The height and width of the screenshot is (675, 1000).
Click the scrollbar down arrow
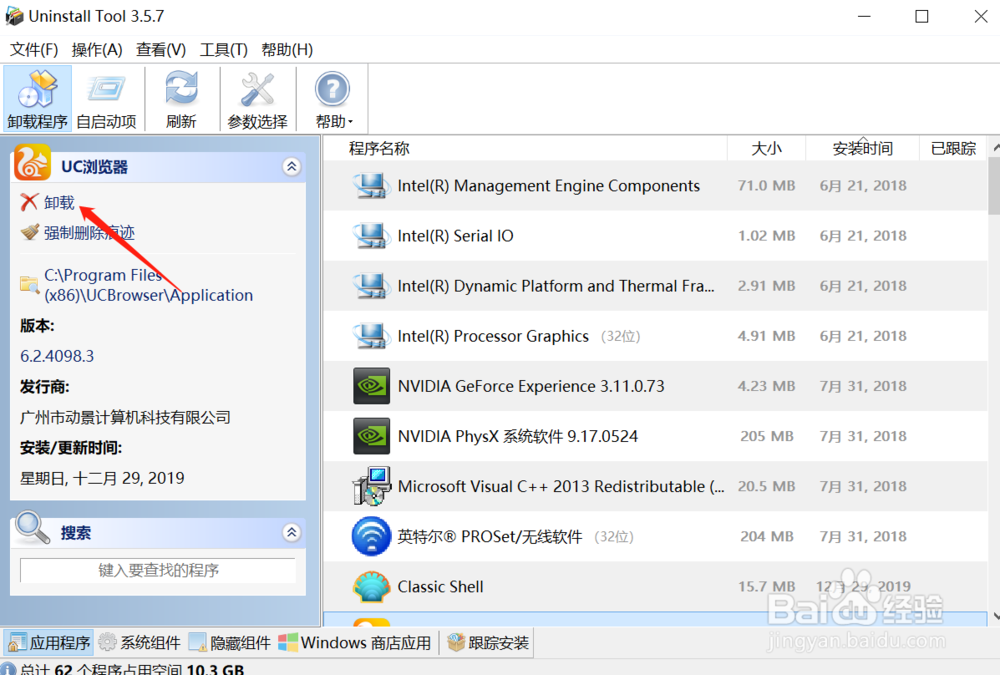click(996, 616)
